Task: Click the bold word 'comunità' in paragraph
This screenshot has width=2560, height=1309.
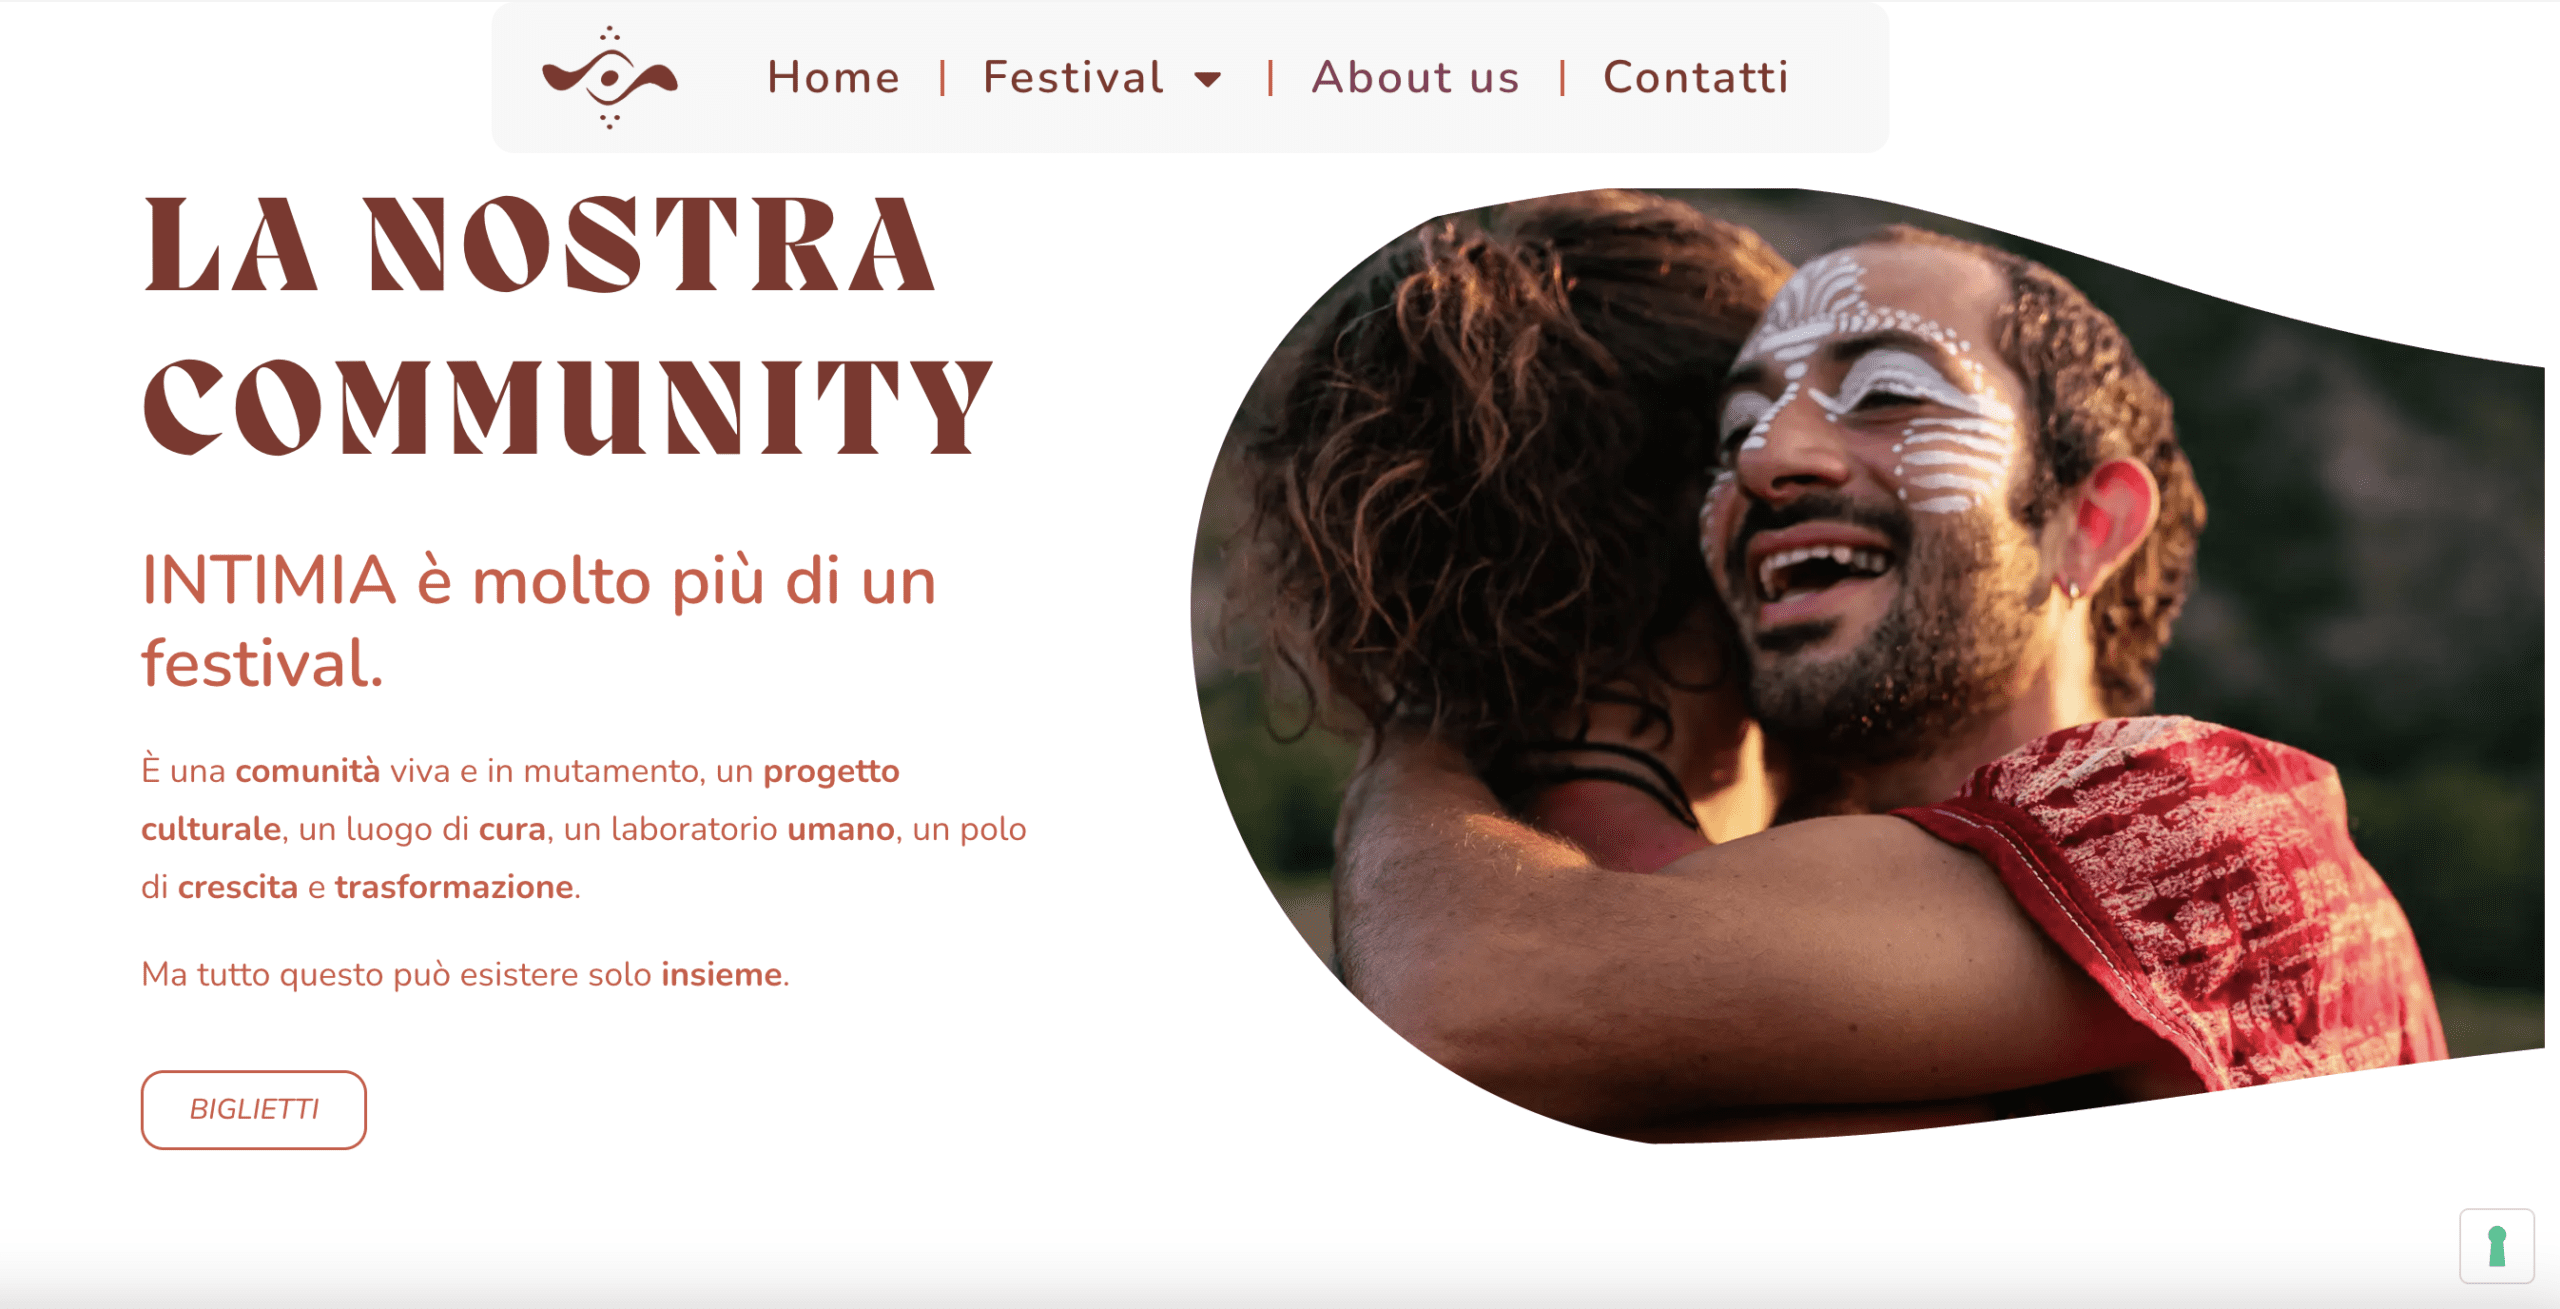Action: coord(307,771)
